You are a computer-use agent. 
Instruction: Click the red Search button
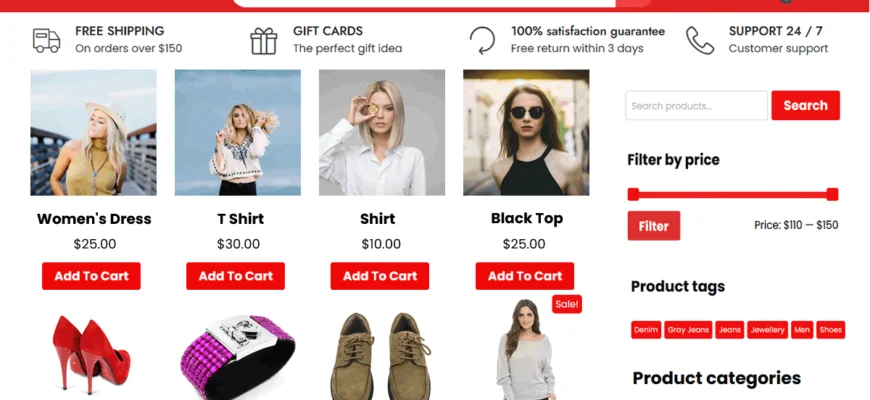pyautogui.click(x=805, y=105)
